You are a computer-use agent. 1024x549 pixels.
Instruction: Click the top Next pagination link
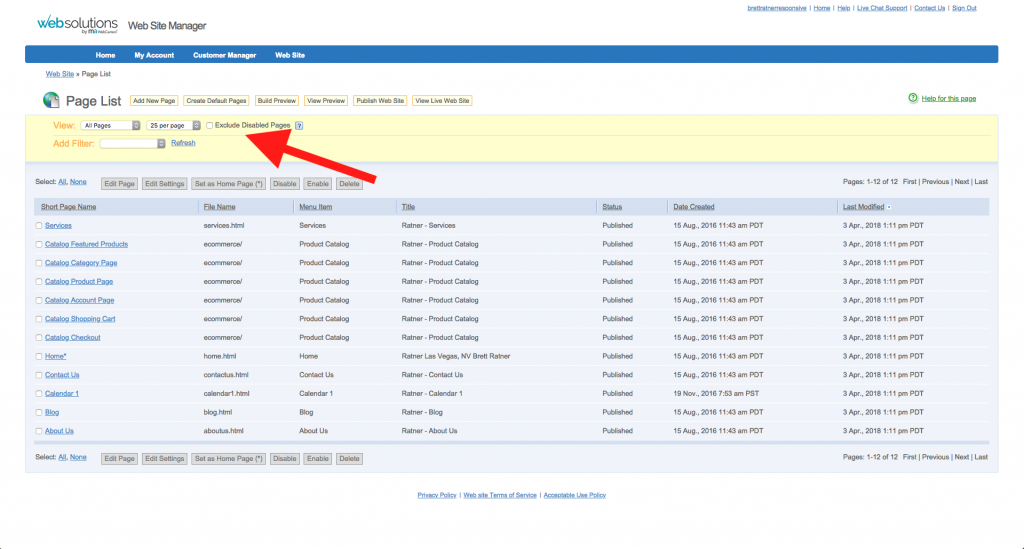tap(961, 182)
